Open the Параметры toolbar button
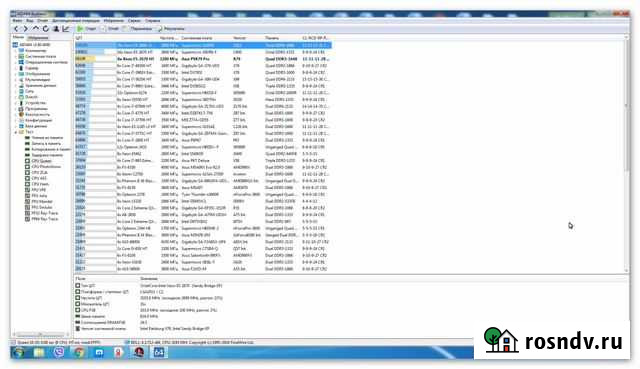 pyautogui.click(x=137, y=29)
